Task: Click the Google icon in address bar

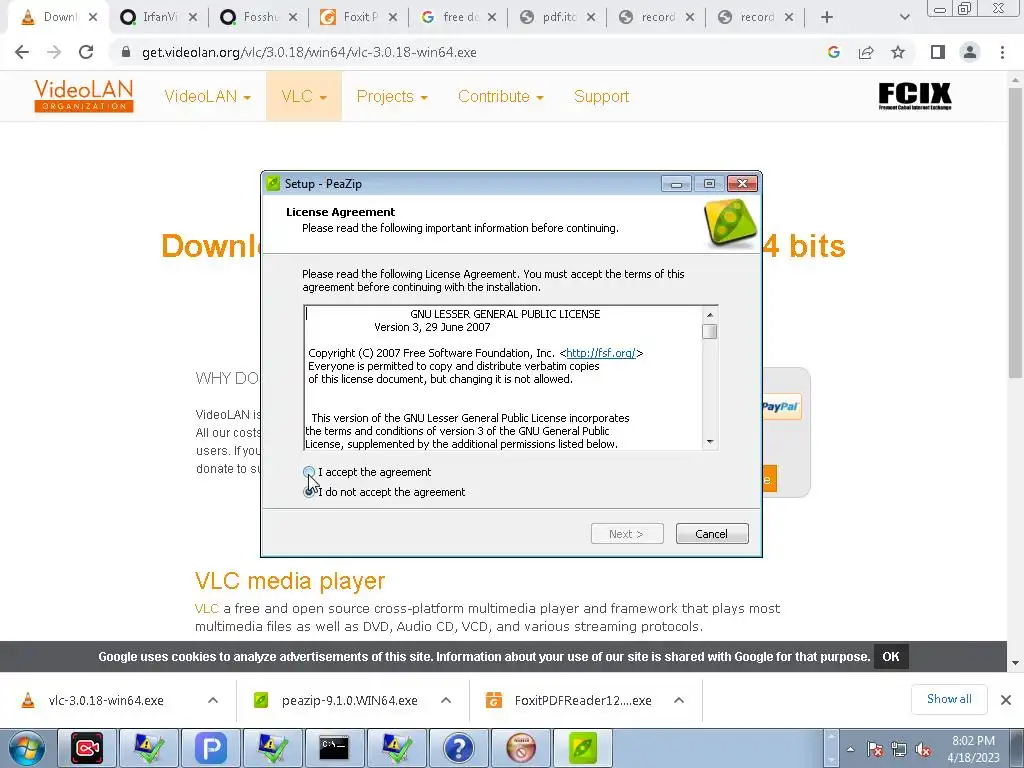Action: point(833,52)
